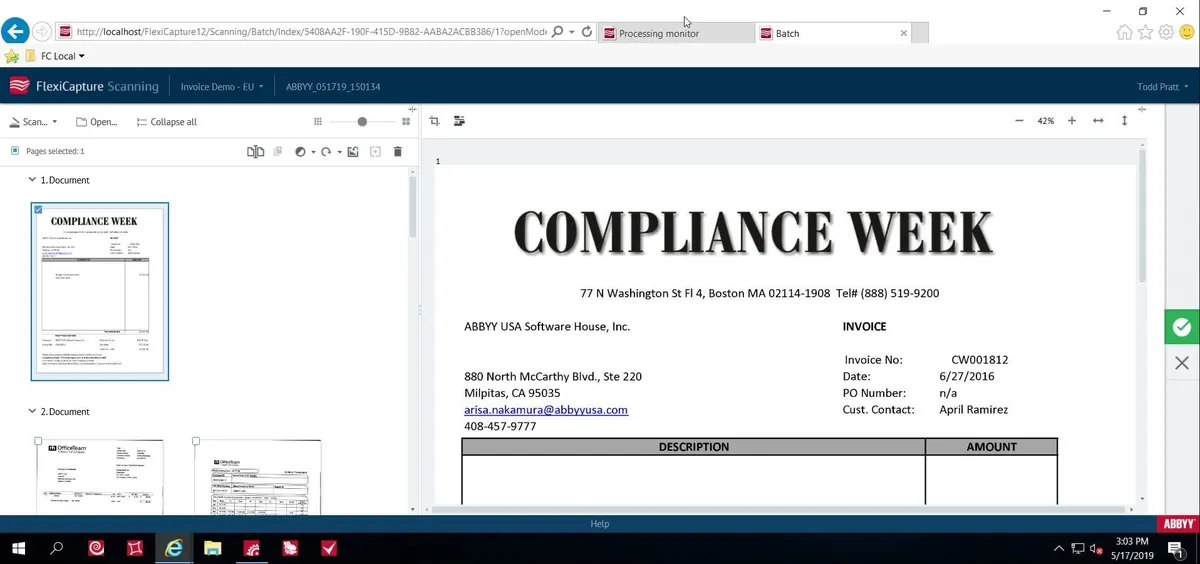Open browser settings gear icon

coord(1166,32)
